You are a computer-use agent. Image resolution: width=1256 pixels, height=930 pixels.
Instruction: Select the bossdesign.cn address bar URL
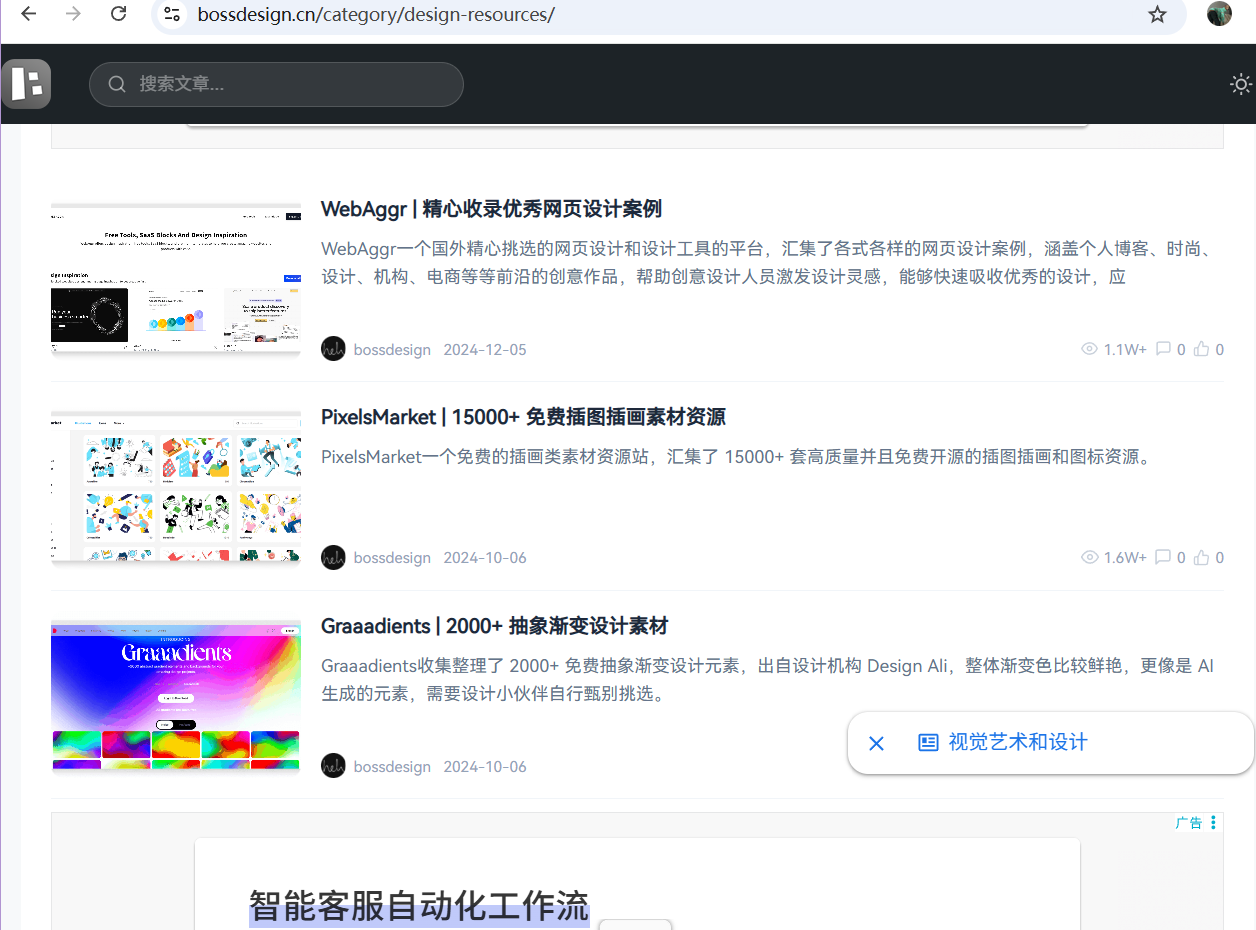pos(376,15)
